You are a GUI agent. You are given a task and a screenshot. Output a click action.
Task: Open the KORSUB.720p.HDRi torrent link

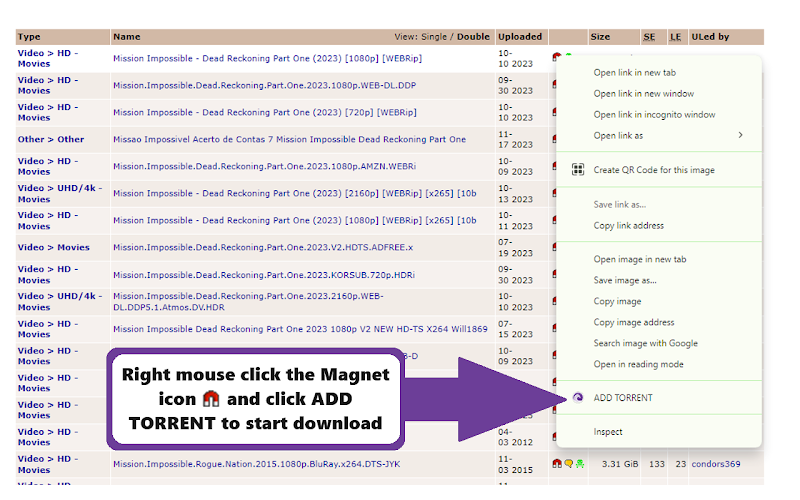(264, 275)
